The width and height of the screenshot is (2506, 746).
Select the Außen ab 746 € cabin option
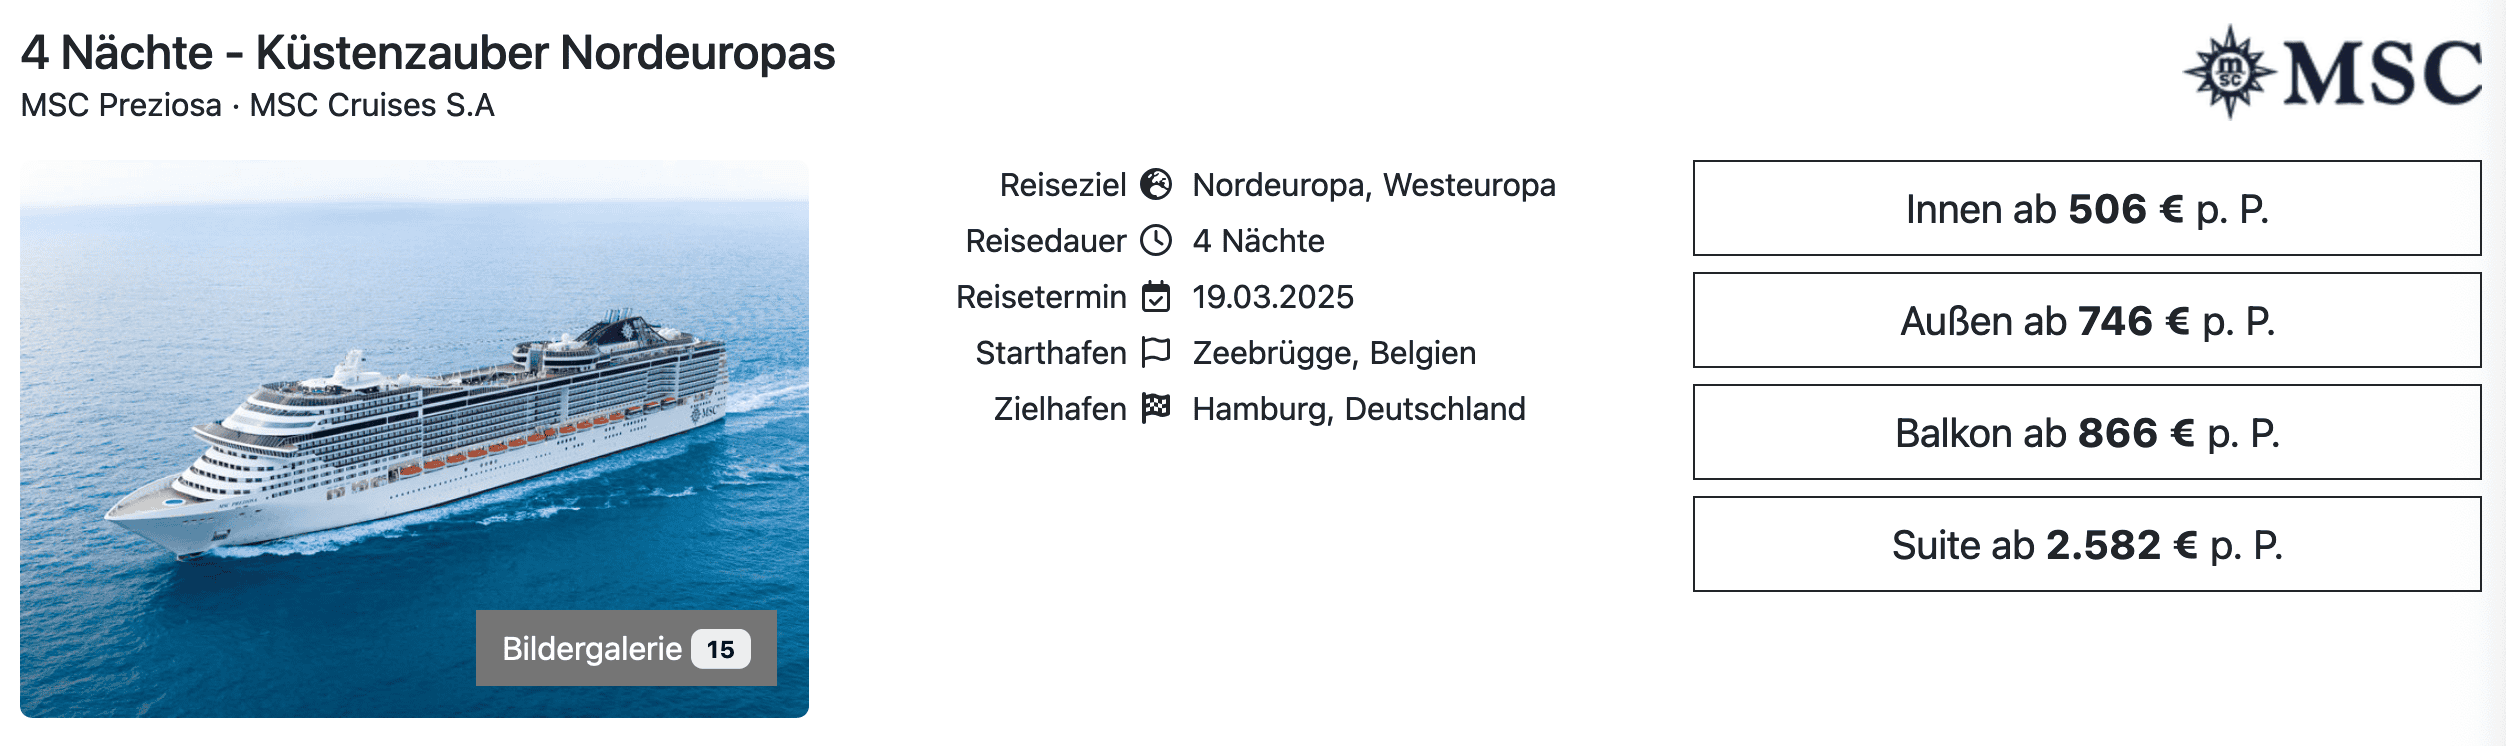click(2086, 321)
